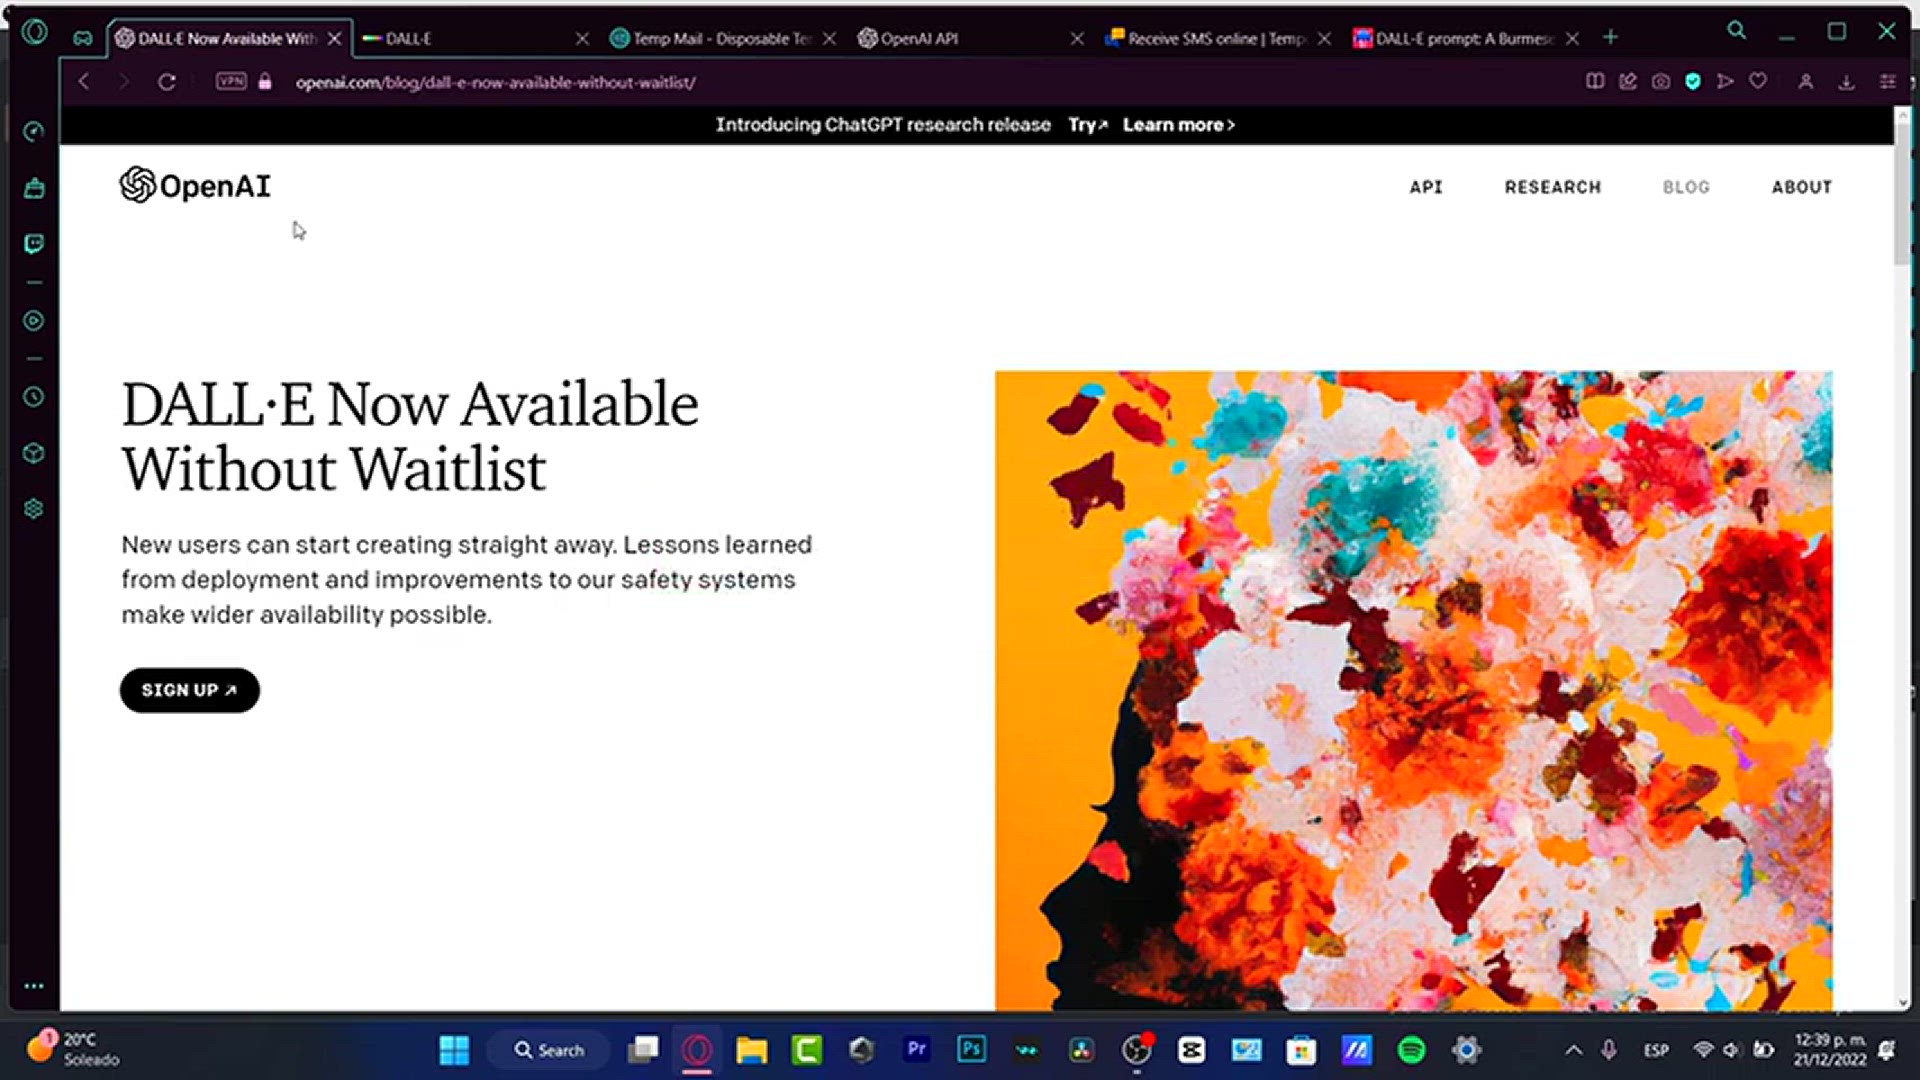
Task: Click the address bar URL field
Action: [495, 82]
